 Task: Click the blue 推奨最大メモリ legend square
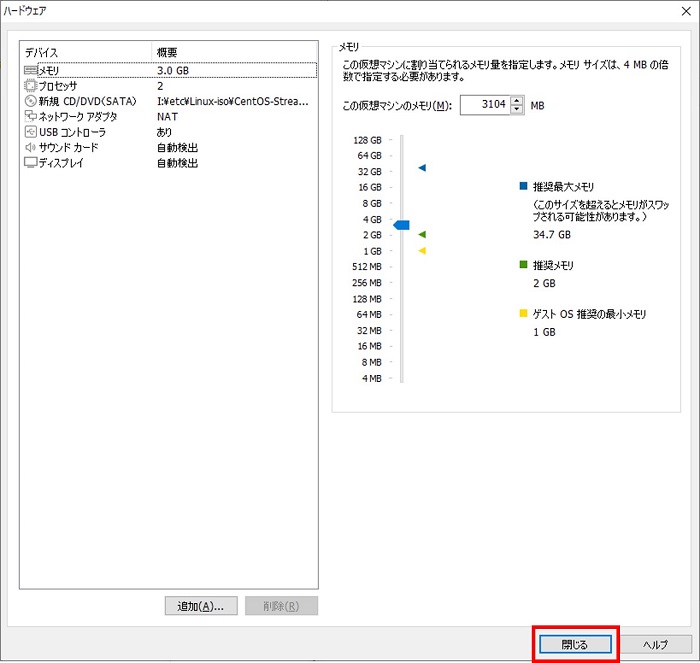524,186
